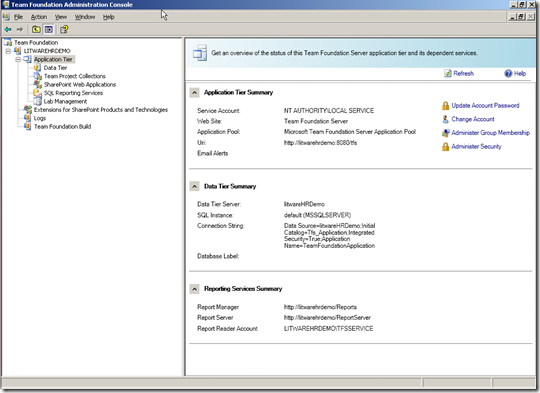Click the Up one level folder icon

(36, 30)
